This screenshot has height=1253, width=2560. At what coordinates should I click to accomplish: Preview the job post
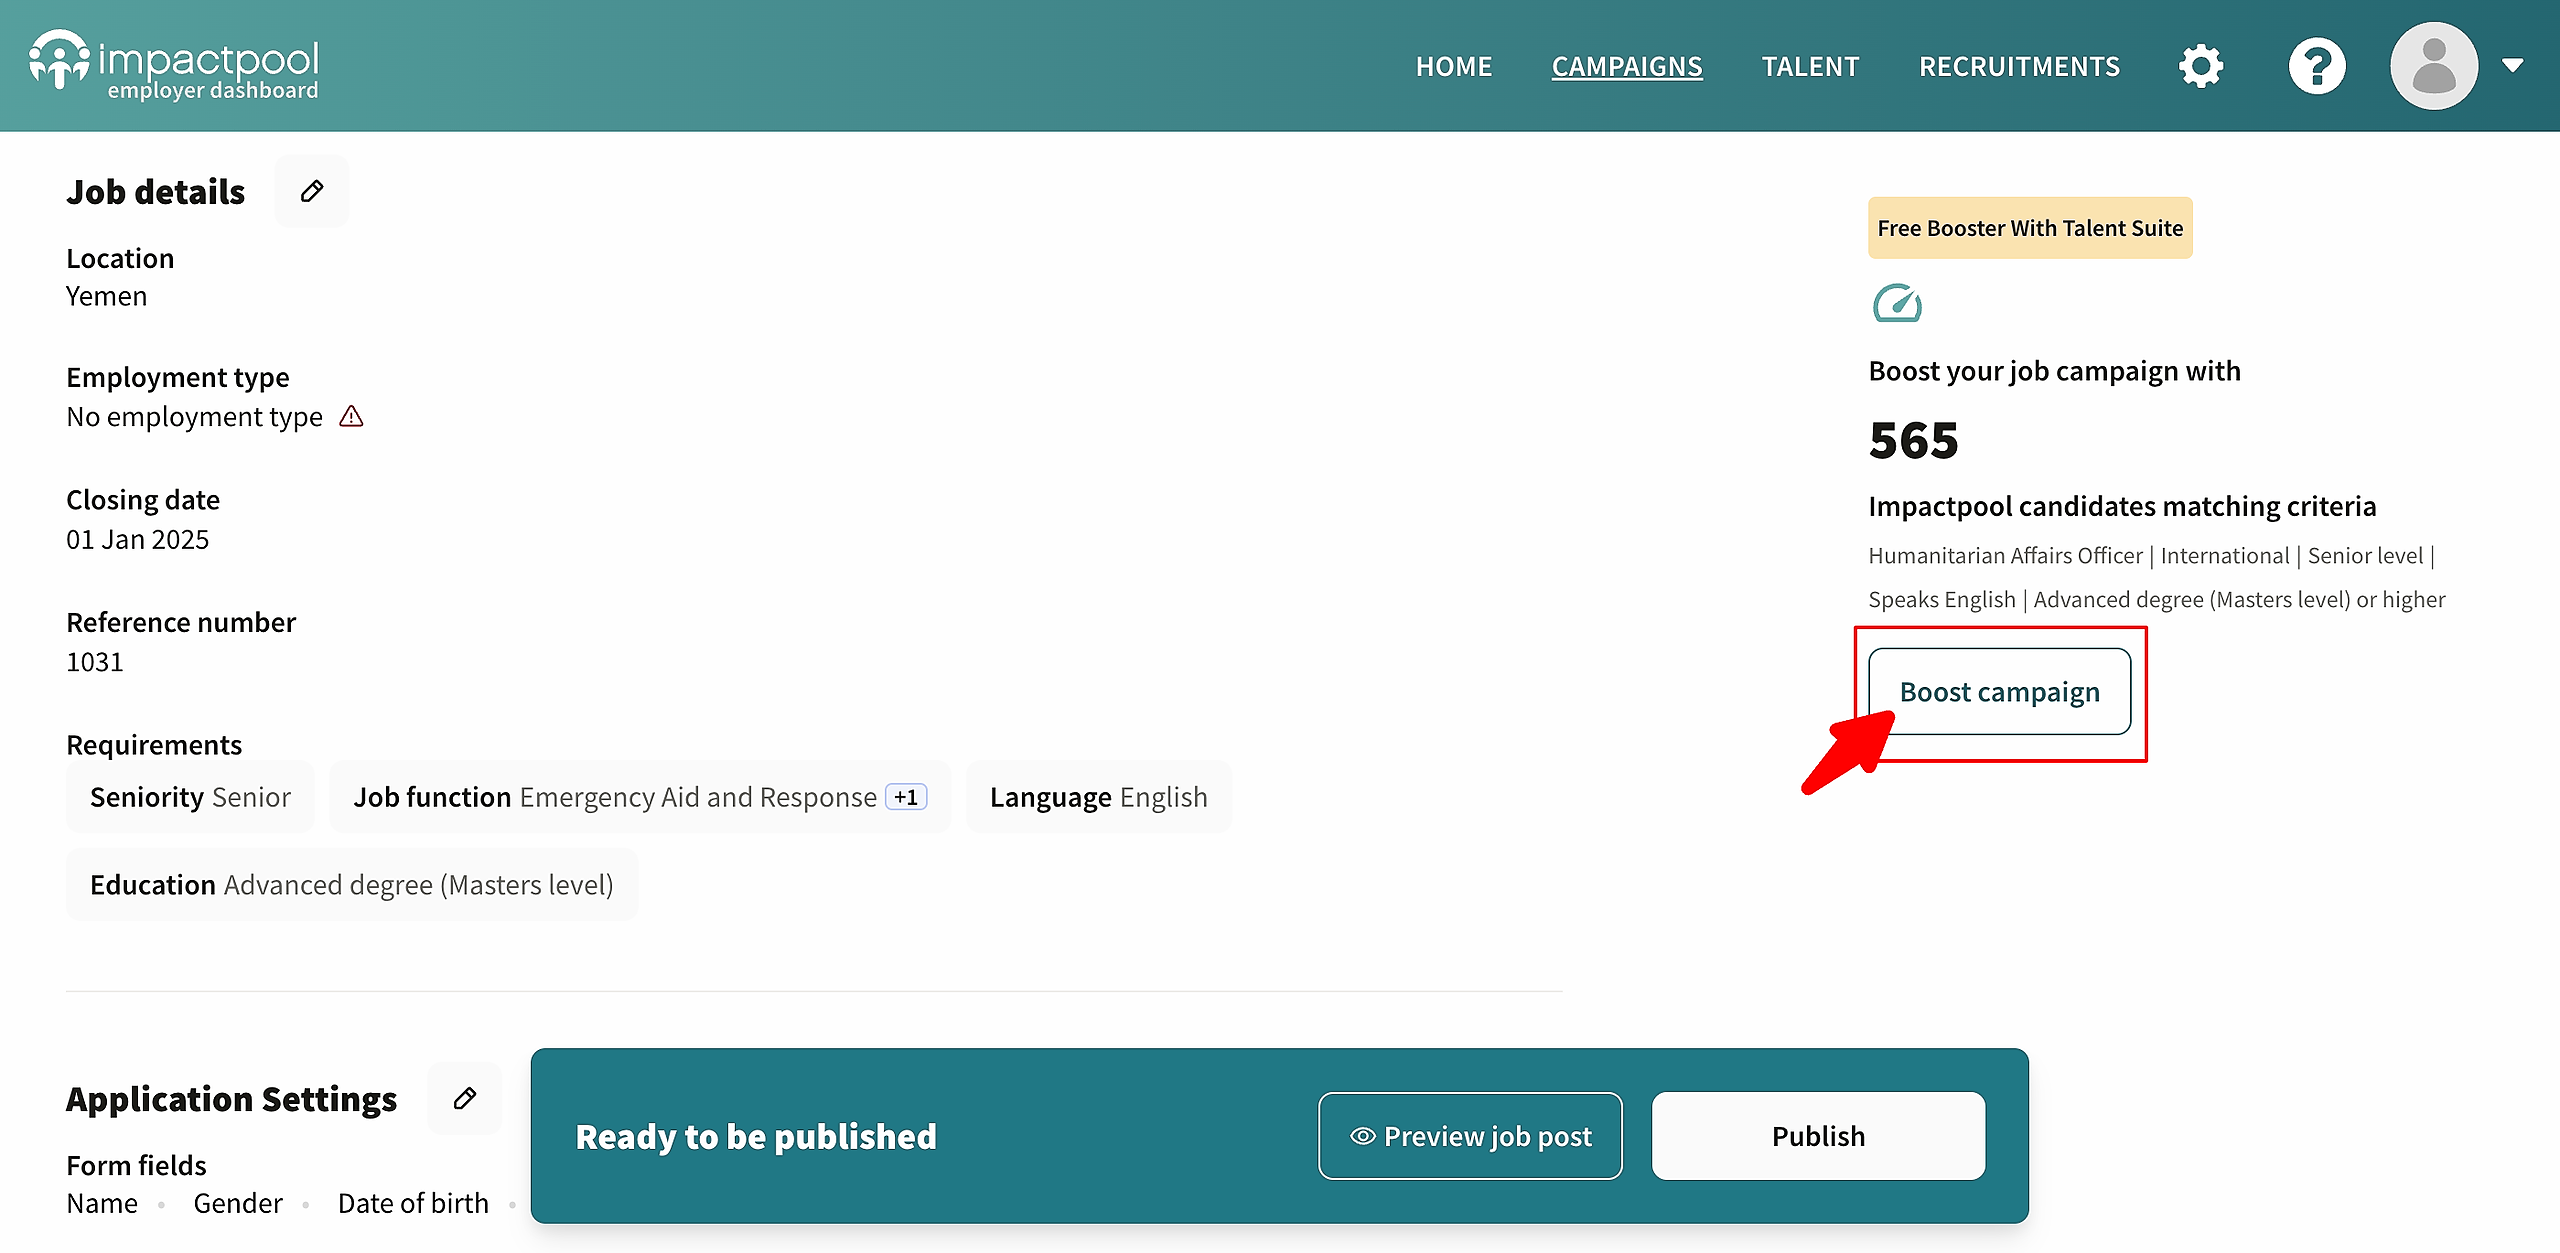[1470, 1136]
